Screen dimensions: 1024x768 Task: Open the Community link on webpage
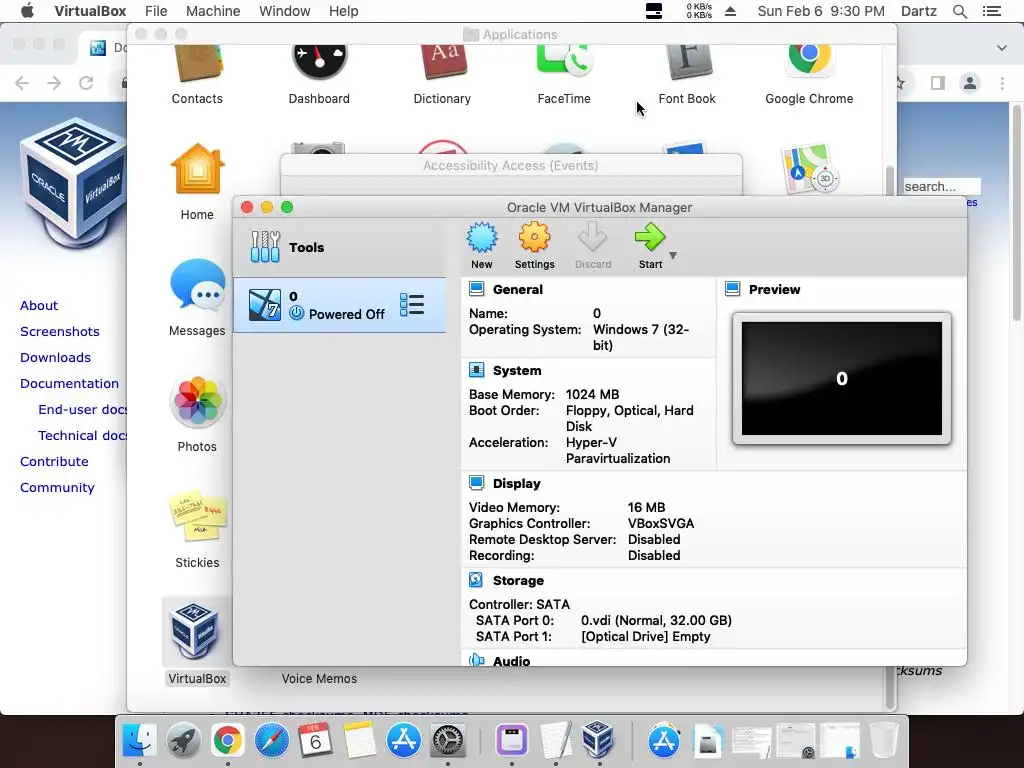pyautogui.click(x=57, y=487)
